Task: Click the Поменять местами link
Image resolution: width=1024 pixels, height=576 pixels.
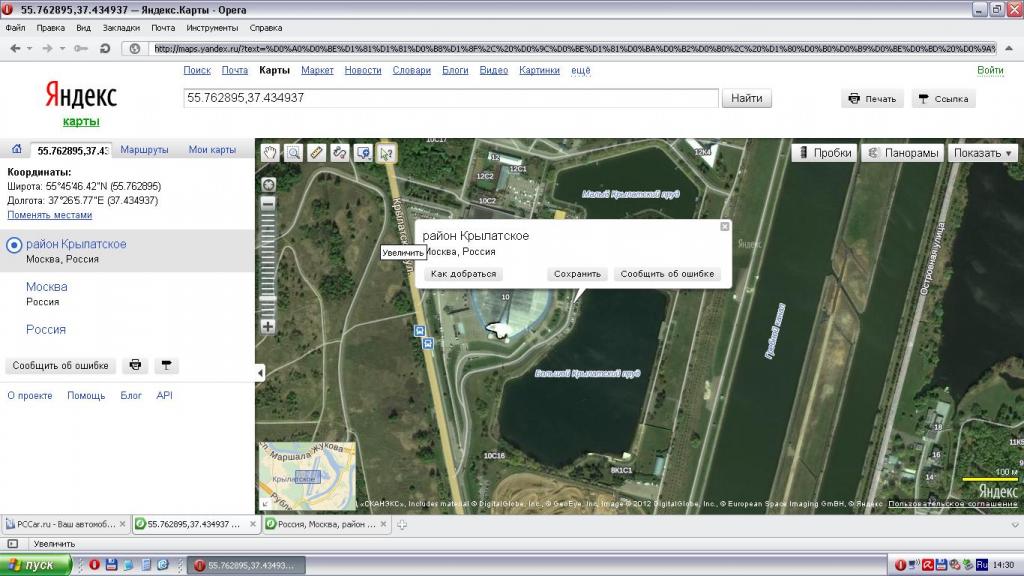Action: tap(50, 215)
